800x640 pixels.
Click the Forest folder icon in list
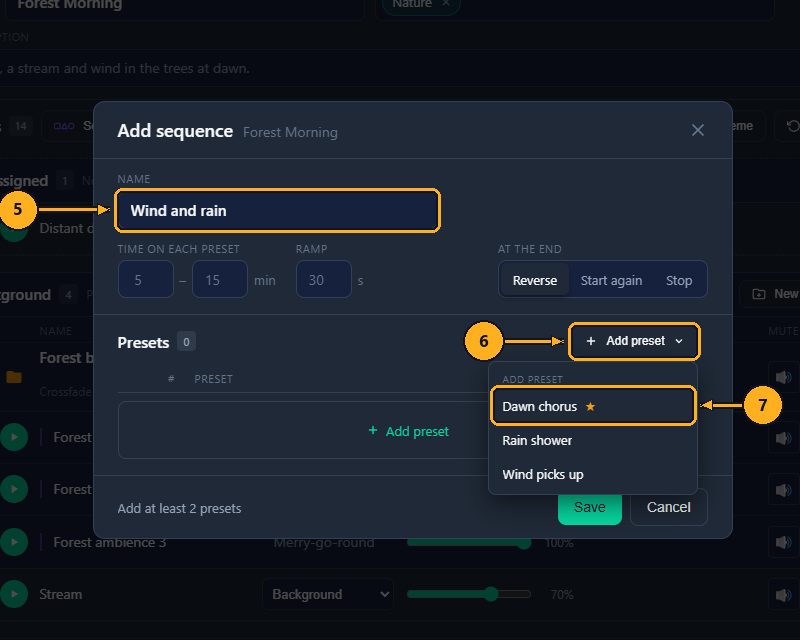14,377
